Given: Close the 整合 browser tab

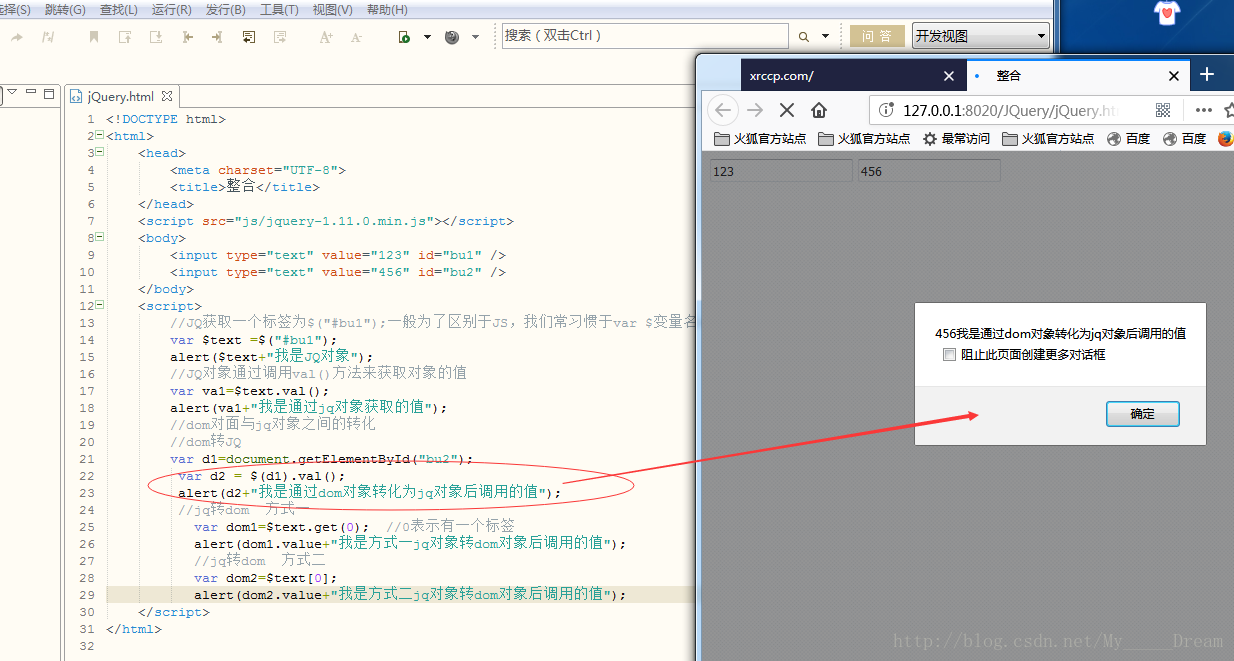Looking at the screenshot, I should click(1175, 76).
